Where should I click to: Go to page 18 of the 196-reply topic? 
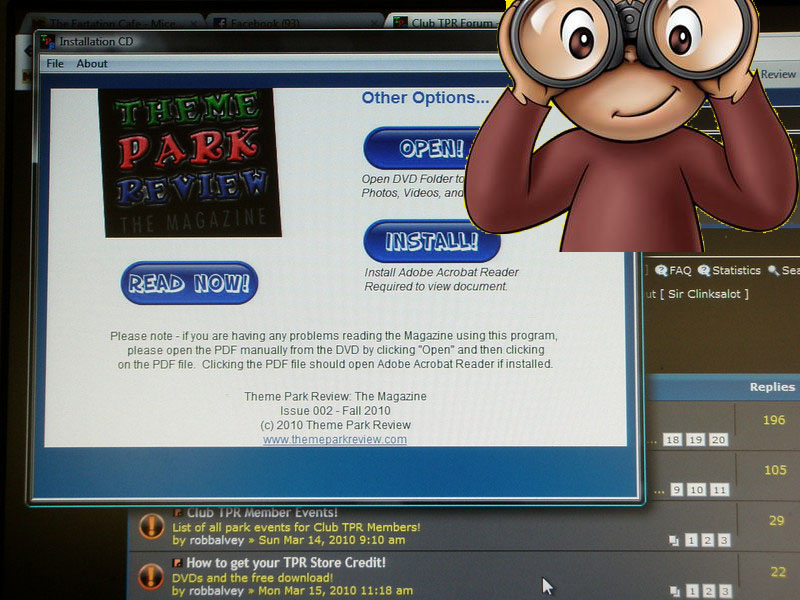(x=672, y=440)
